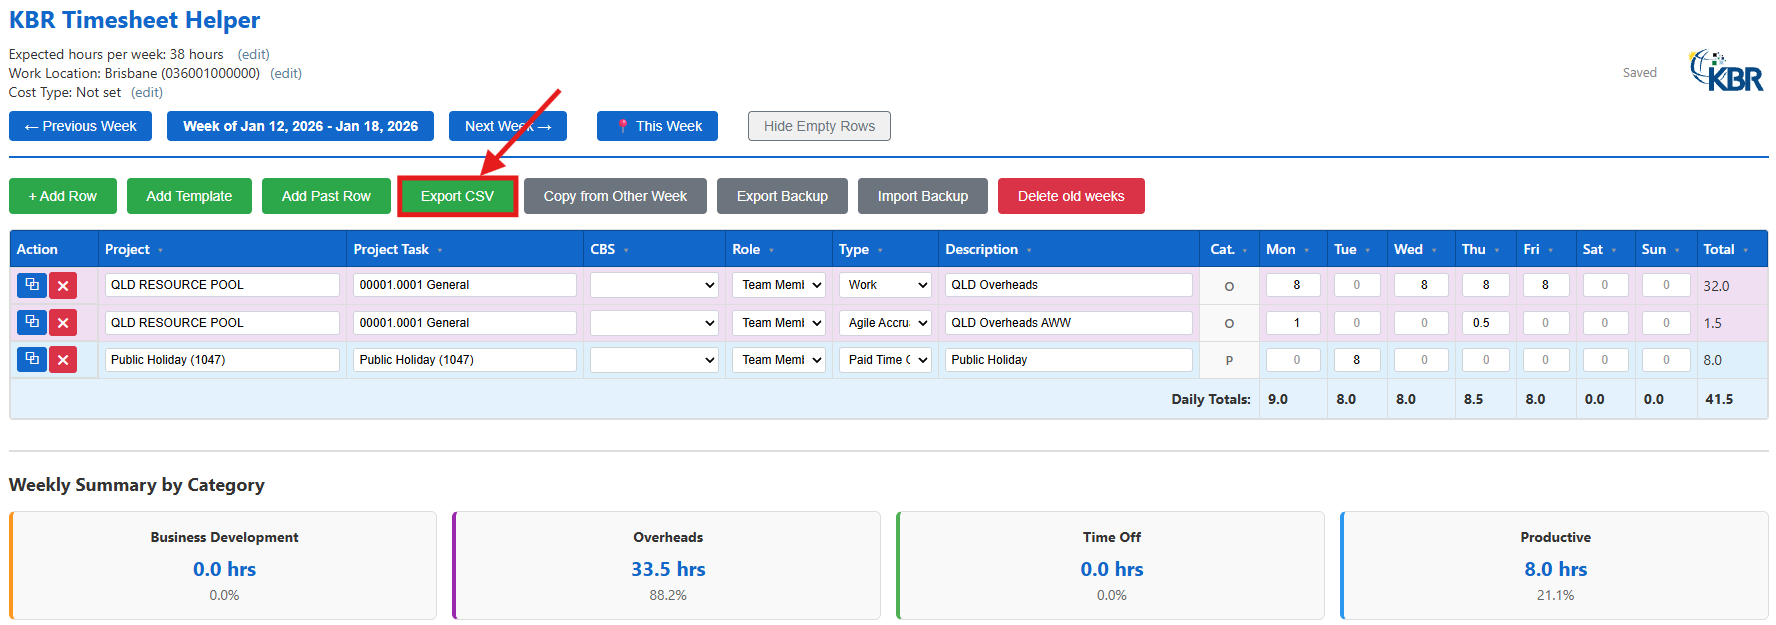The height and width of the screenshot is (625, 1776).
Task: Delete the Public Holiday row
Action: (x=63, y=360)
